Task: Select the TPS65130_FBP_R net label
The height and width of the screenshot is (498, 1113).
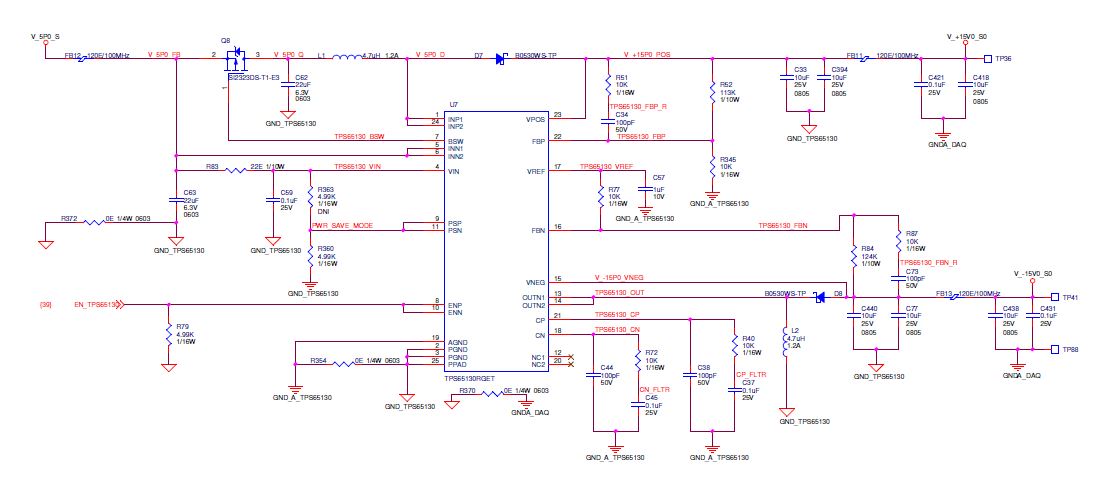Action: [638, 106]
